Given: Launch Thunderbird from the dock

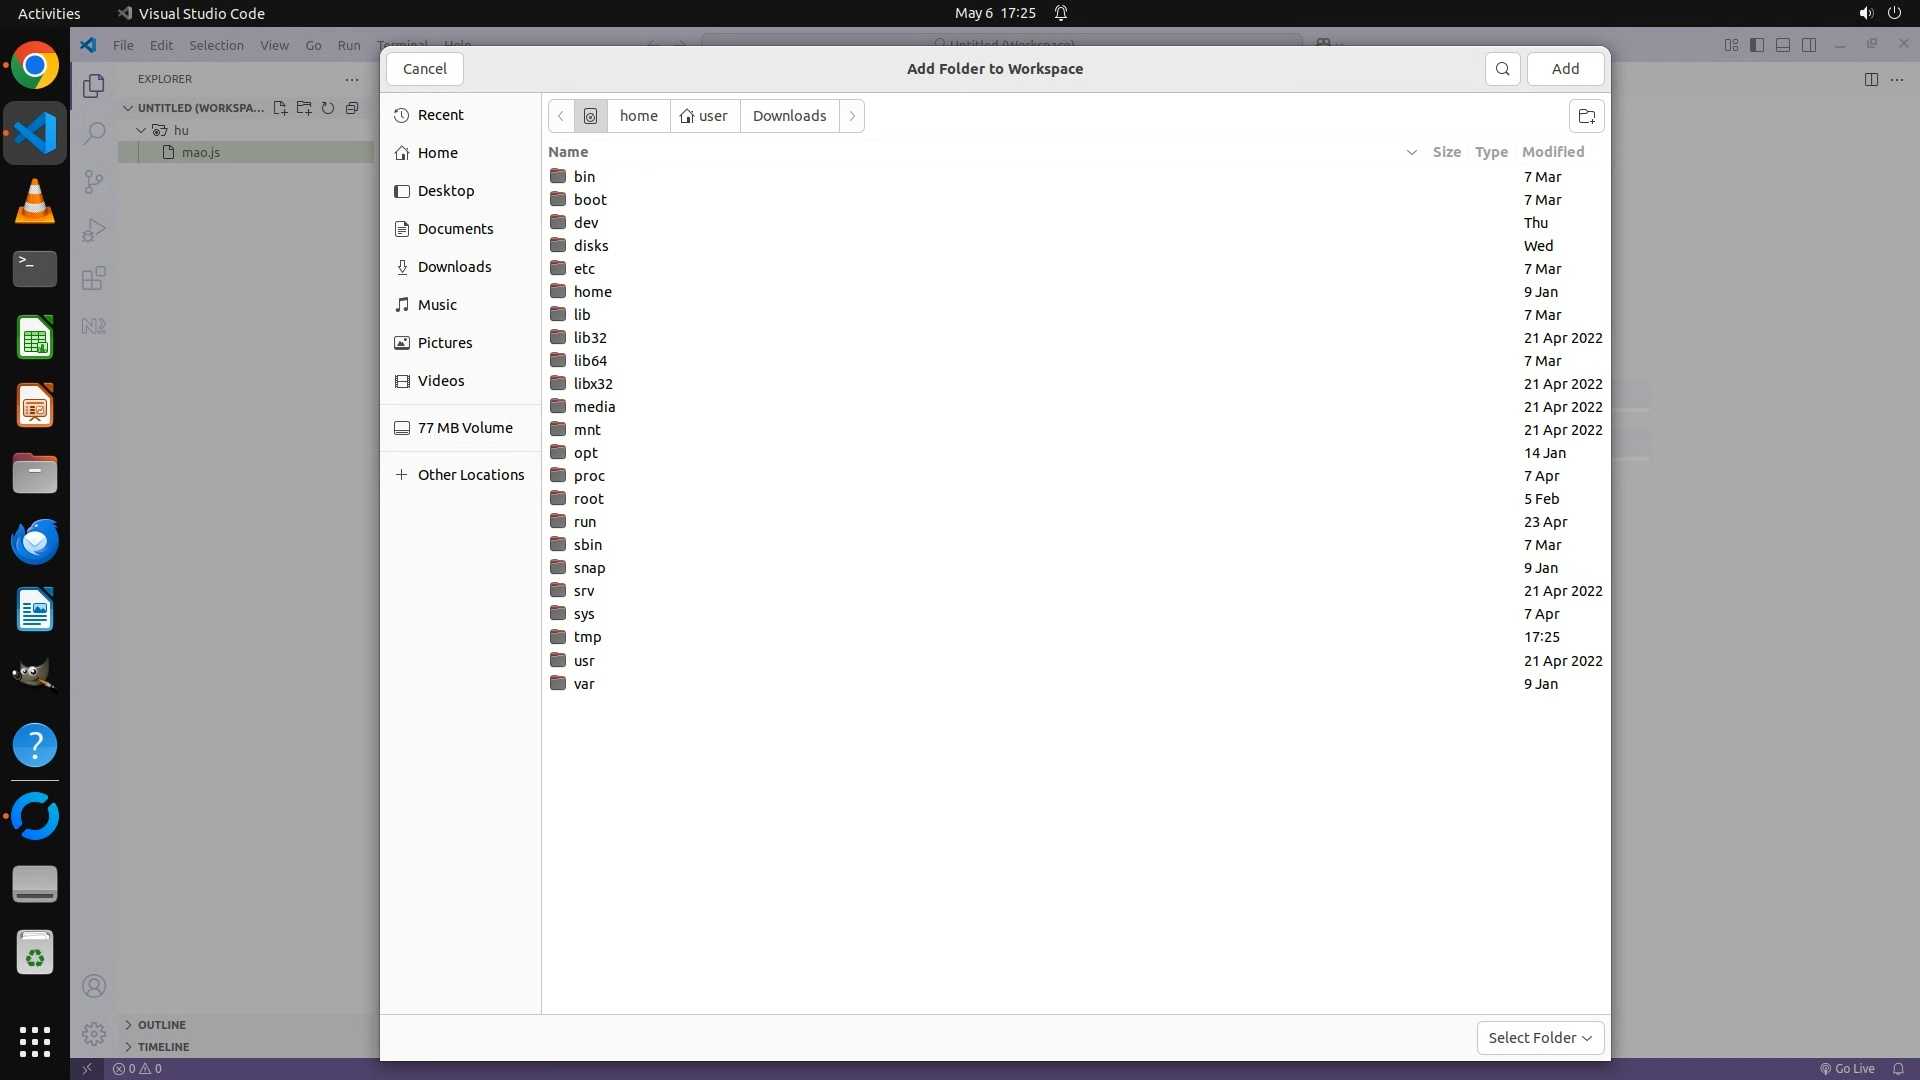Looking at the screenshot, I should [35, 542].
